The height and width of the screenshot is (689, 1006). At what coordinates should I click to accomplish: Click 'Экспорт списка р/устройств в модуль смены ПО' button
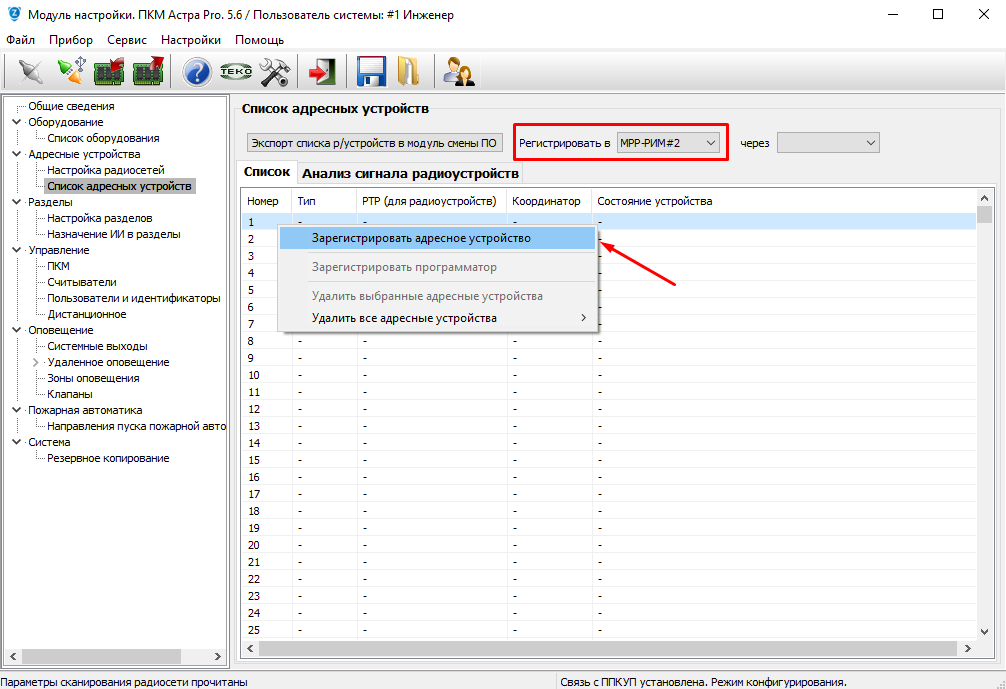click(374, 143)
